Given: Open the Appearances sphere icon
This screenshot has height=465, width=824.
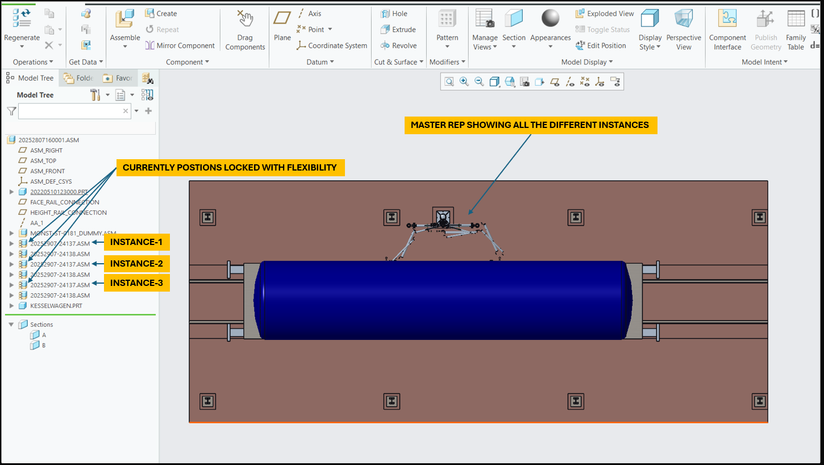Looking at the screenshot, I should (x=550, y=19).
